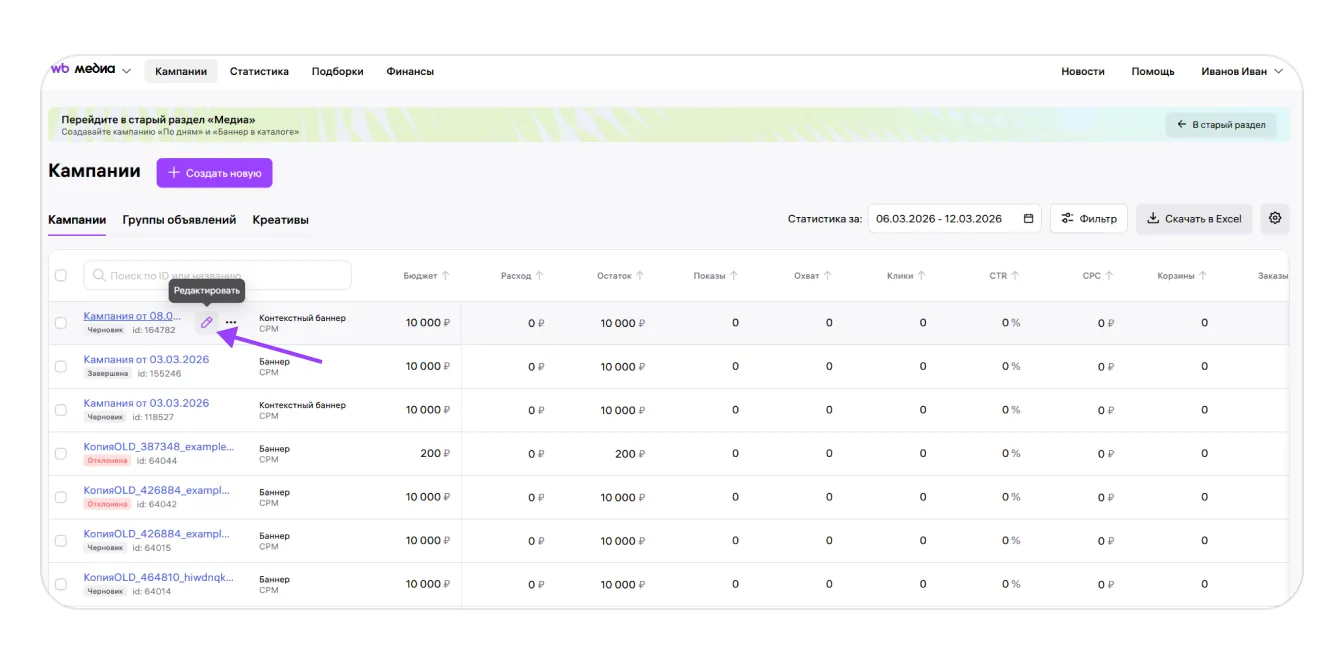Click Скачать в Excel button
The width and height of the screenshot is (1344, 664).
1194,218
